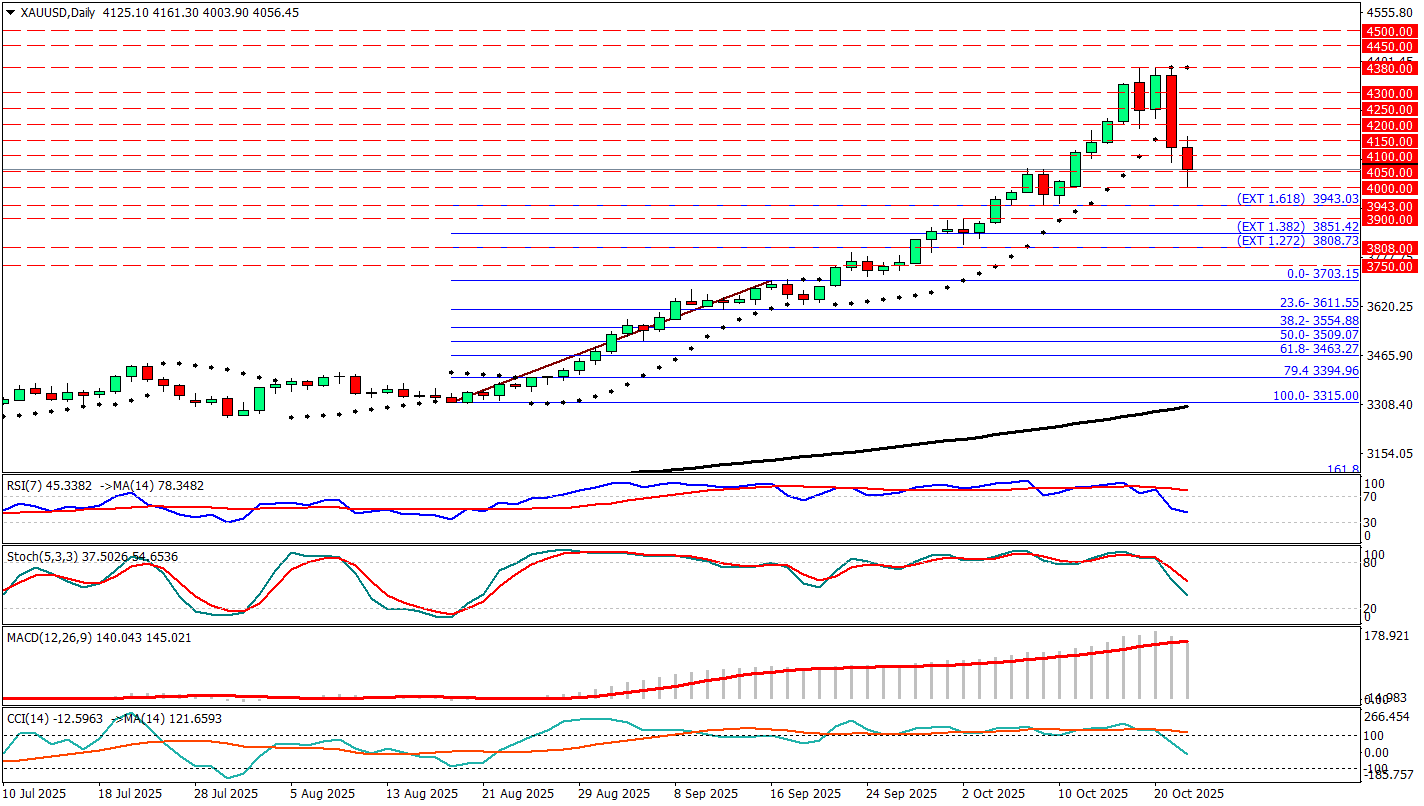Select the 61.8- 3463.27 Fibonacci level label
The image size is (1424, 806).
(x=1319, y=349)
